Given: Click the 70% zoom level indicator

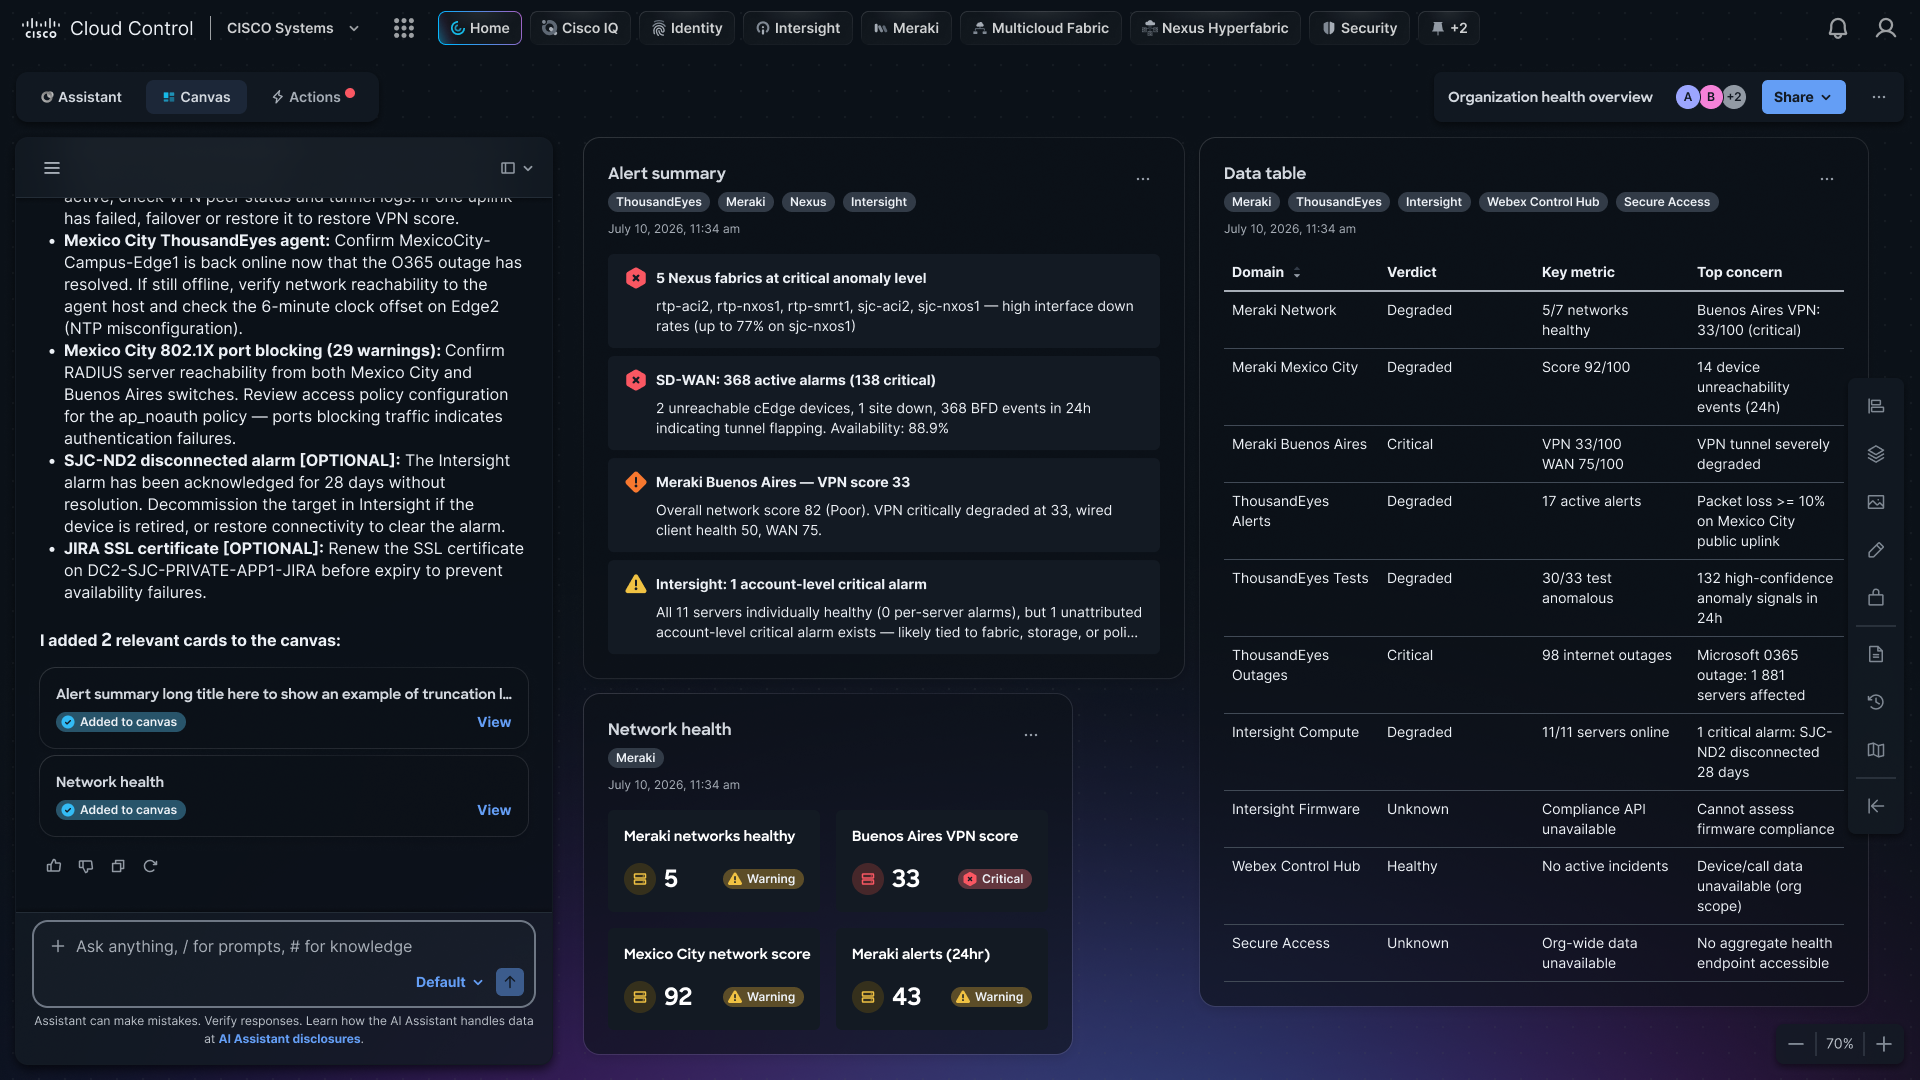Looking at the screenshot, I should (1839, 1044).
